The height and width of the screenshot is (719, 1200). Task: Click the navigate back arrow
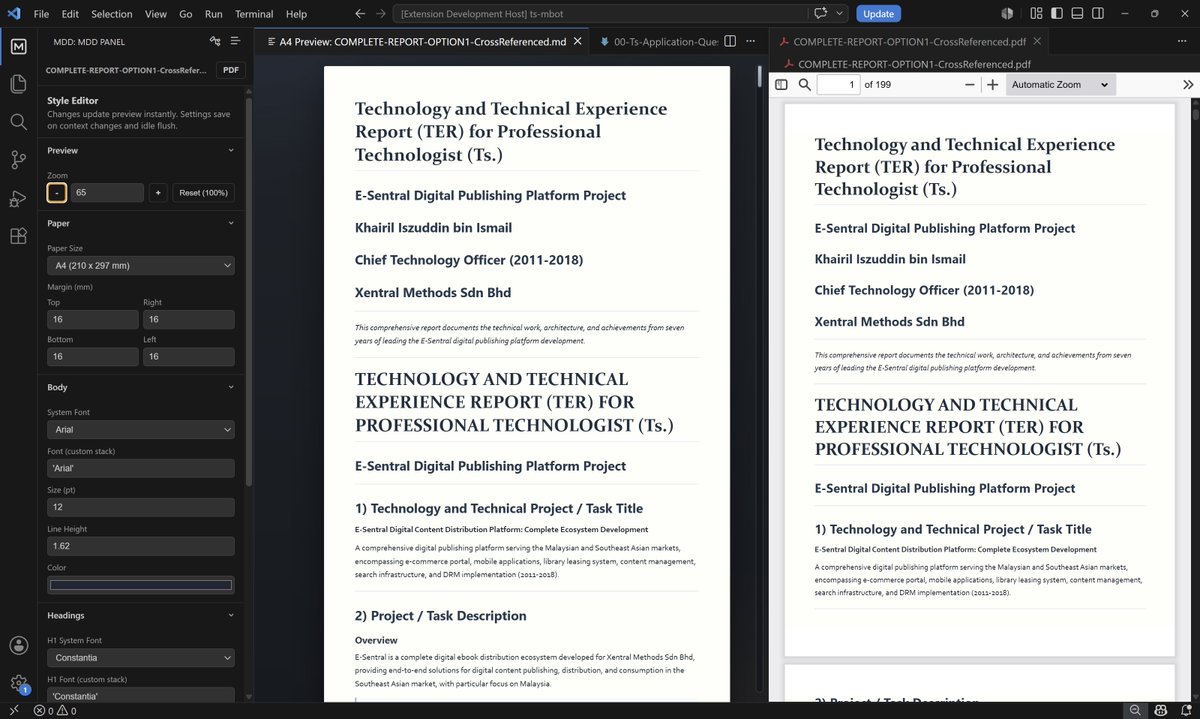coord(360,14)
